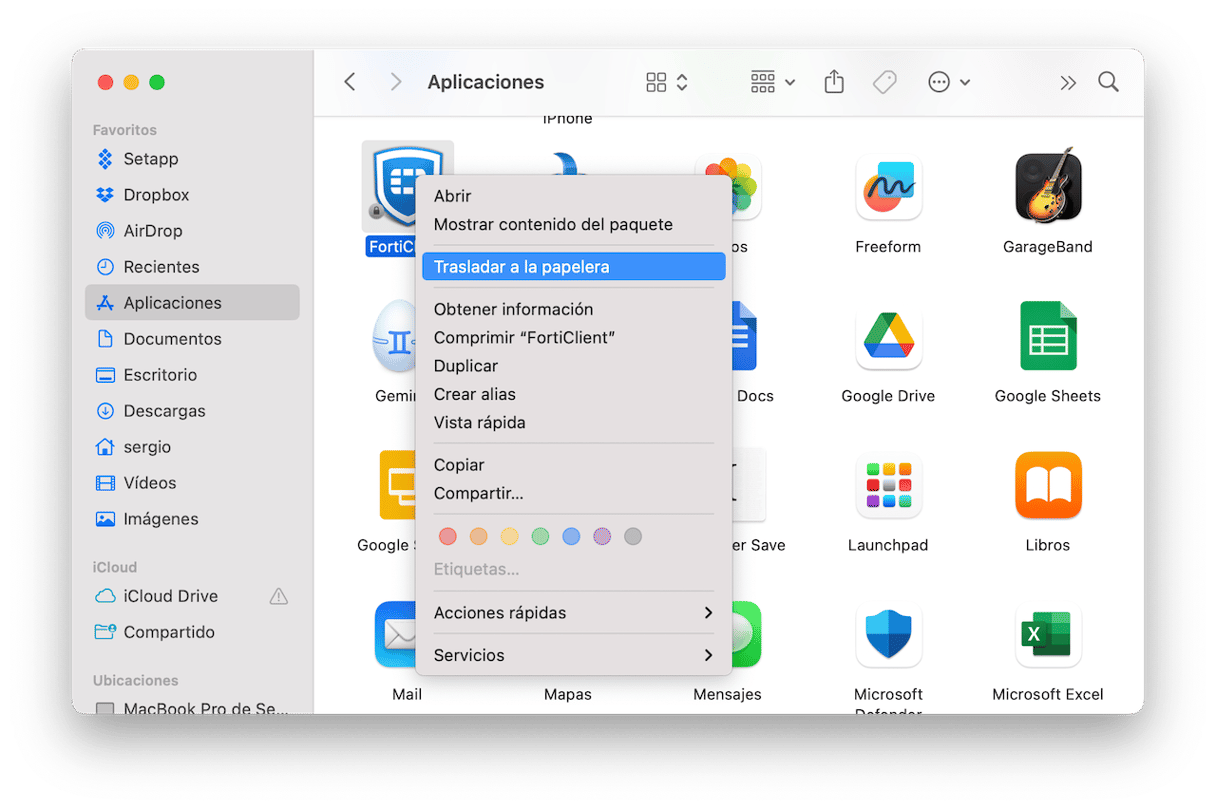This screenshot has width=1216, height=809.
Task: Go forward with the right chevron
Action: pos(396,82)
